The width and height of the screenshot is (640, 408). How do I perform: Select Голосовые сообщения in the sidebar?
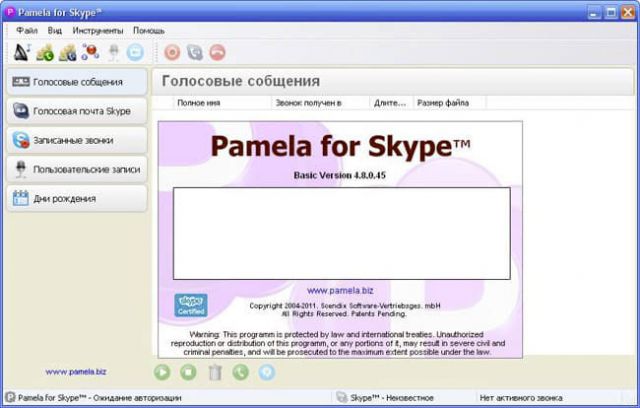tap(77, 82)
